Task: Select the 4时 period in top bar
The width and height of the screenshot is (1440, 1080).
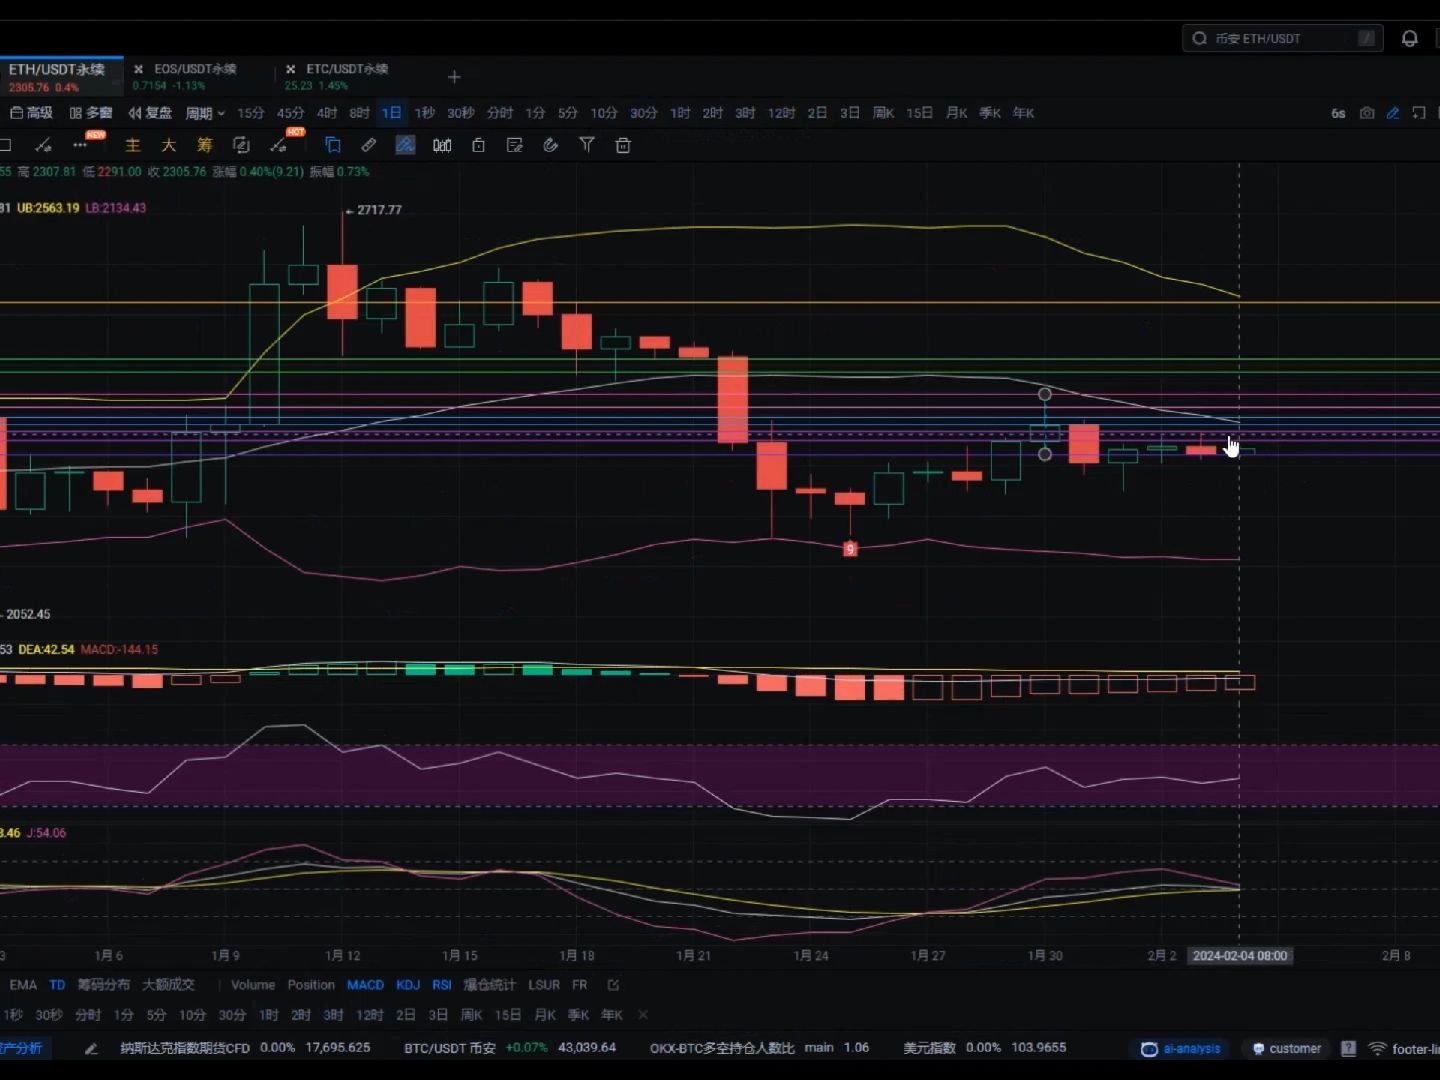Action: click(x=327, y=113)
